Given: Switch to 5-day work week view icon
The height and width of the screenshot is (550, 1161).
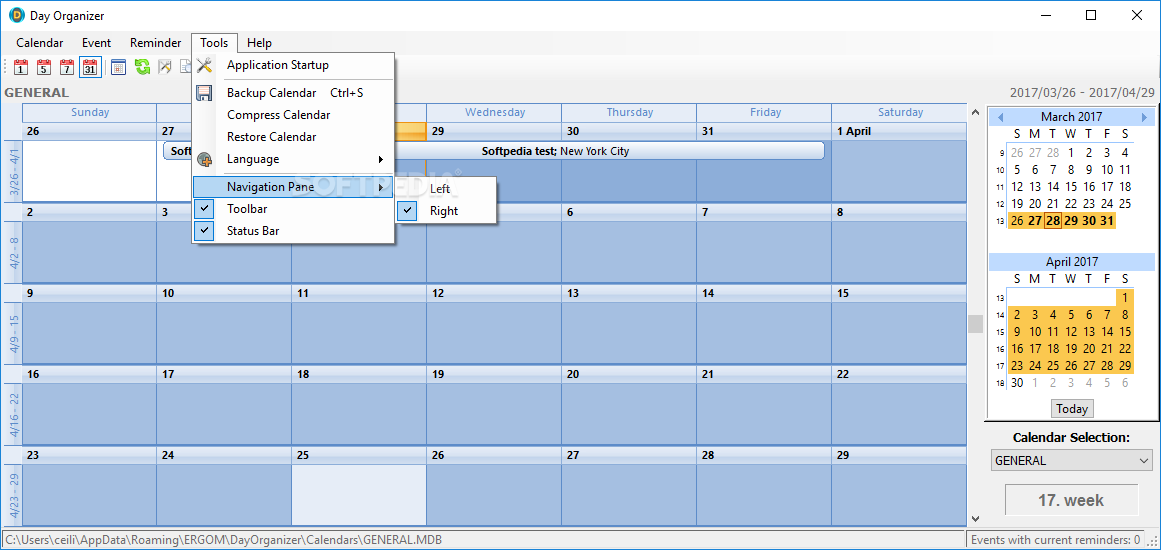Looking at the screenshot, I should [x=44, y=67].
